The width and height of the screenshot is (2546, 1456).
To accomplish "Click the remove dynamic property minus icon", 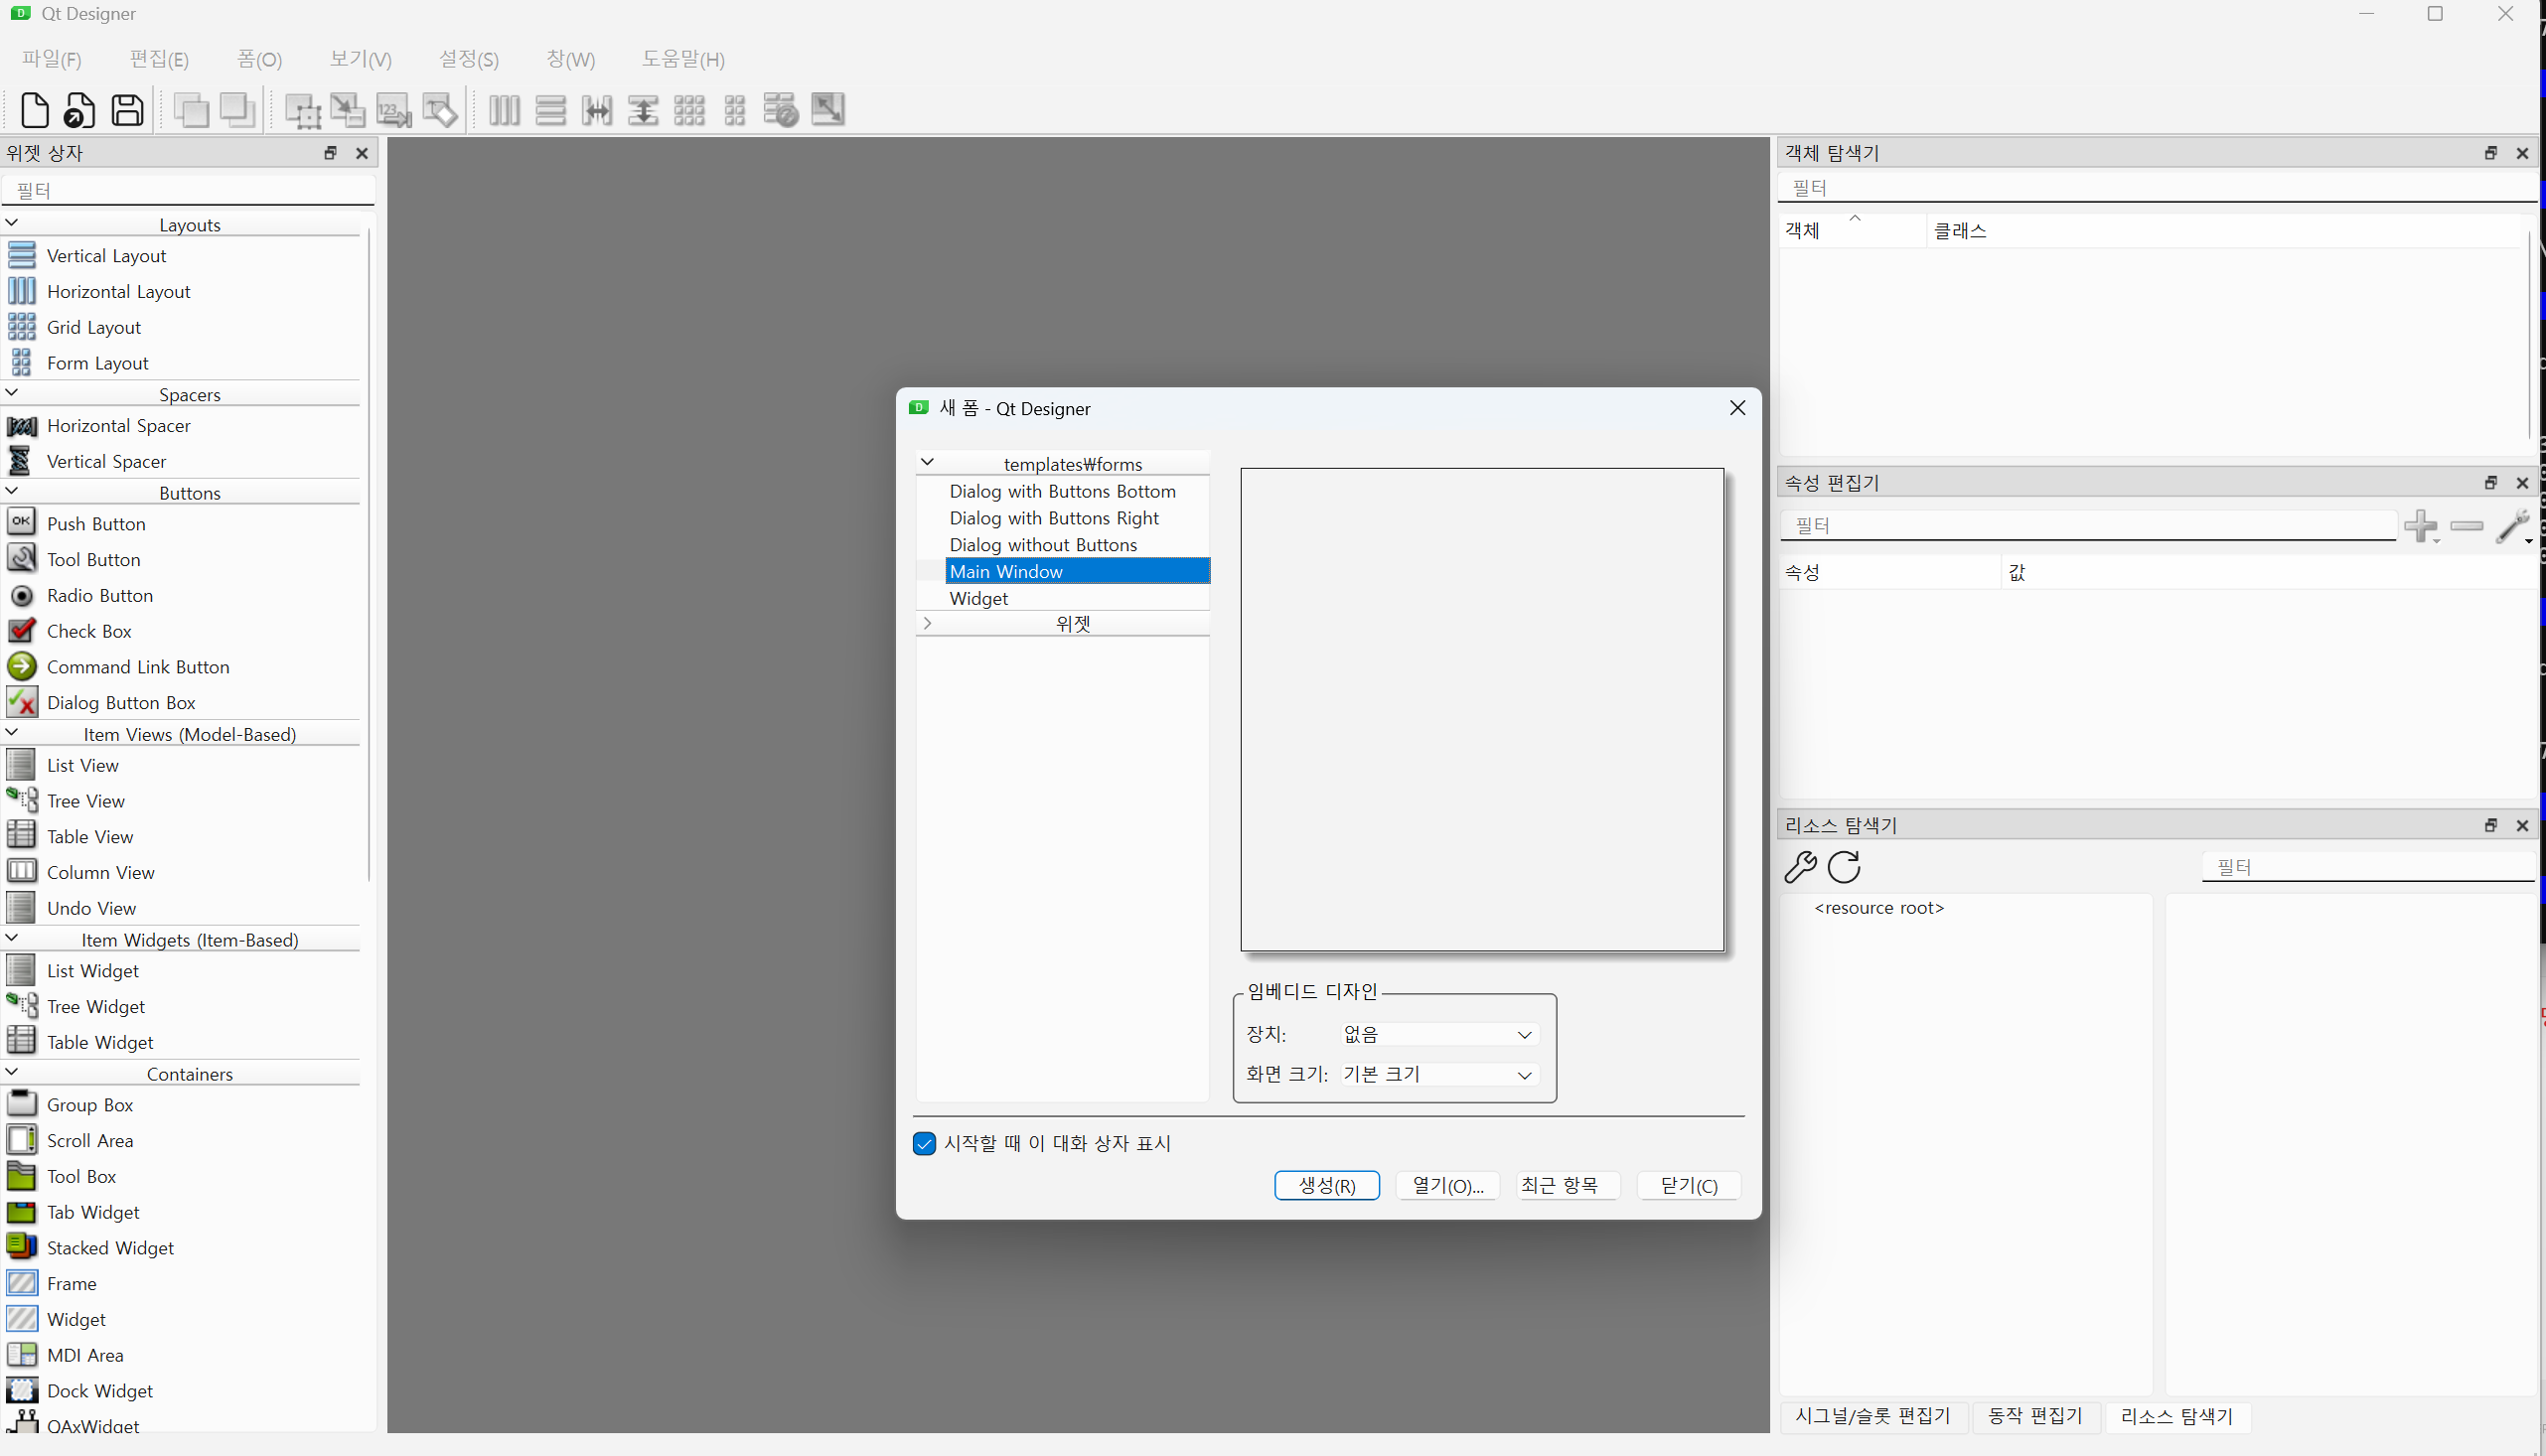I will pyautogui.click(x=2467, y=526).
